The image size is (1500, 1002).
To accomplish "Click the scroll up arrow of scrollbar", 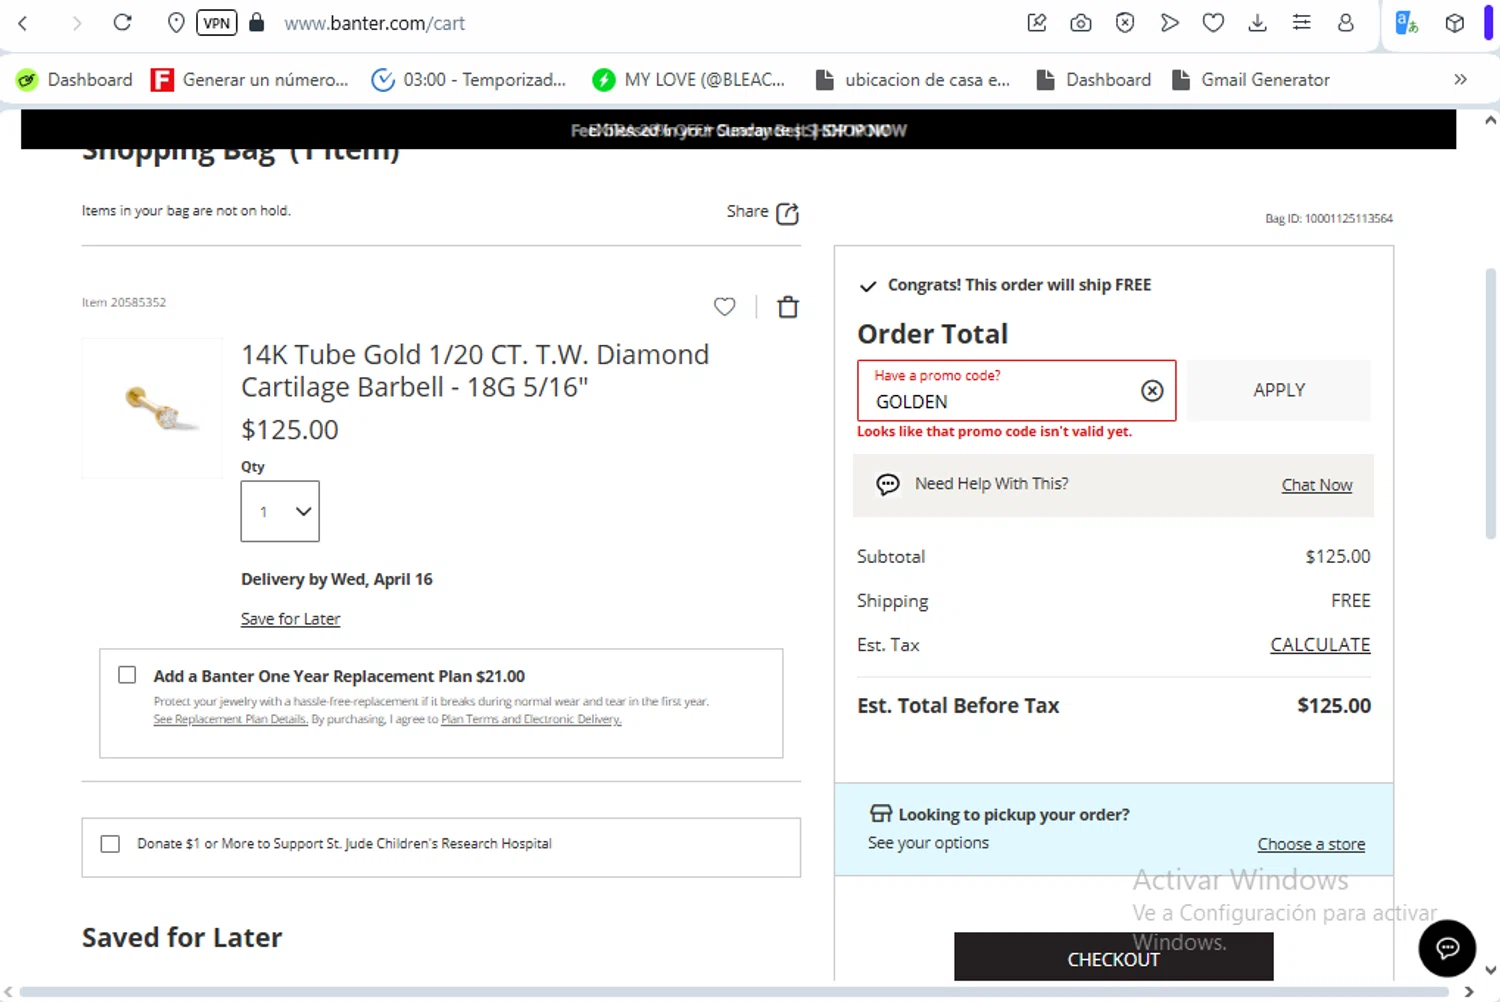I will tap(1490, 120).
